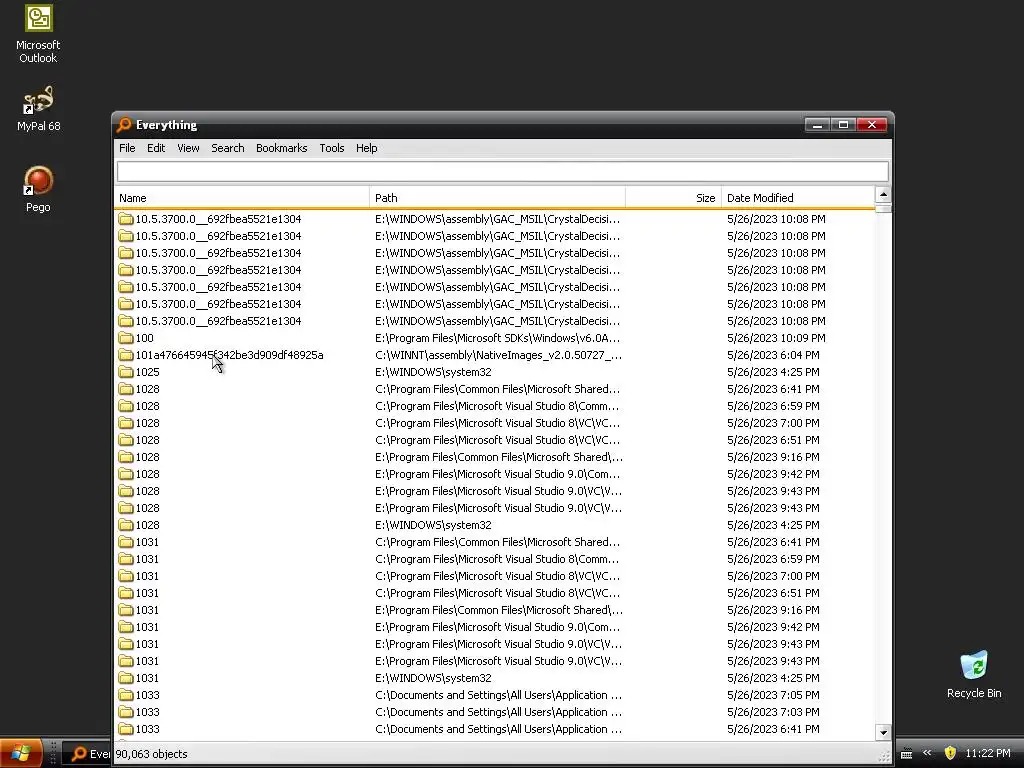Sort results by Date Modified column header
The width and height of the screenshot is (1024, 768).
797,198
